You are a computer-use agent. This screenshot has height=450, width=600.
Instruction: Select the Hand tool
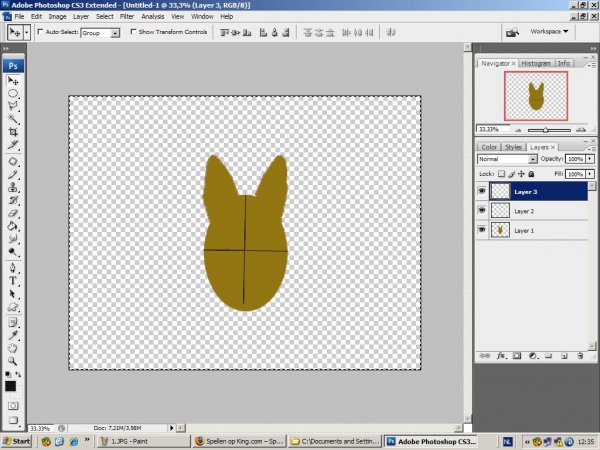13,348
